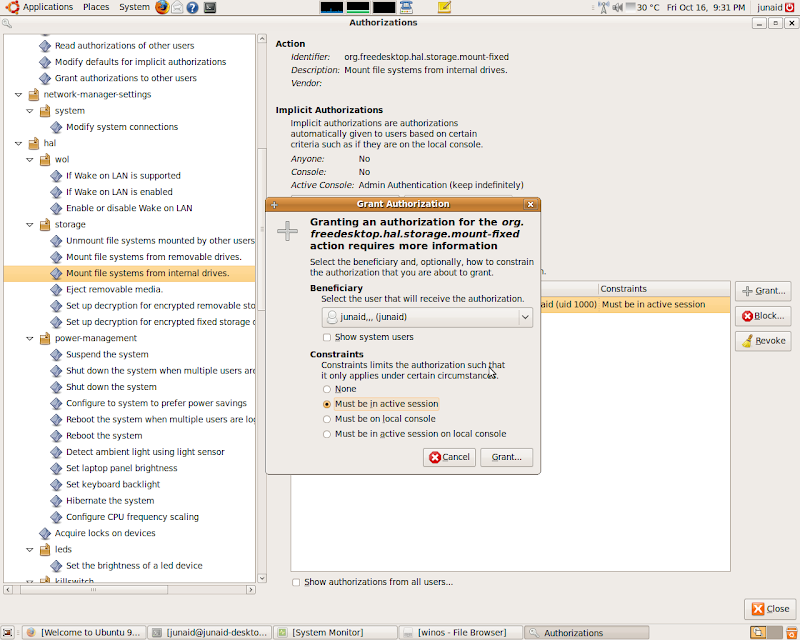Select Reboot the system action
This screenshot has height=640, width=800.
(104, 436)
